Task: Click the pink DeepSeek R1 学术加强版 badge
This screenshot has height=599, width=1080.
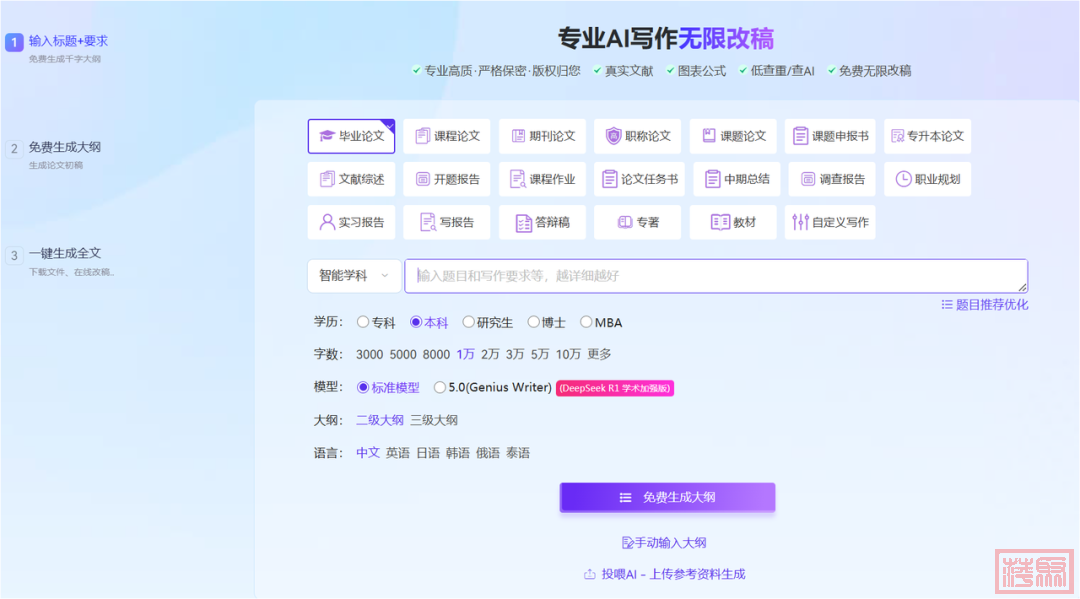Action: (614, 388)
